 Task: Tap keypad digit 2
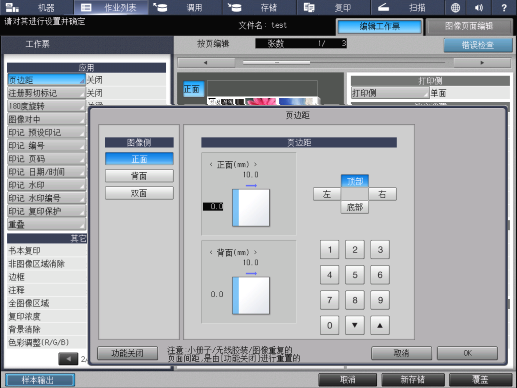tap(355, 249)
